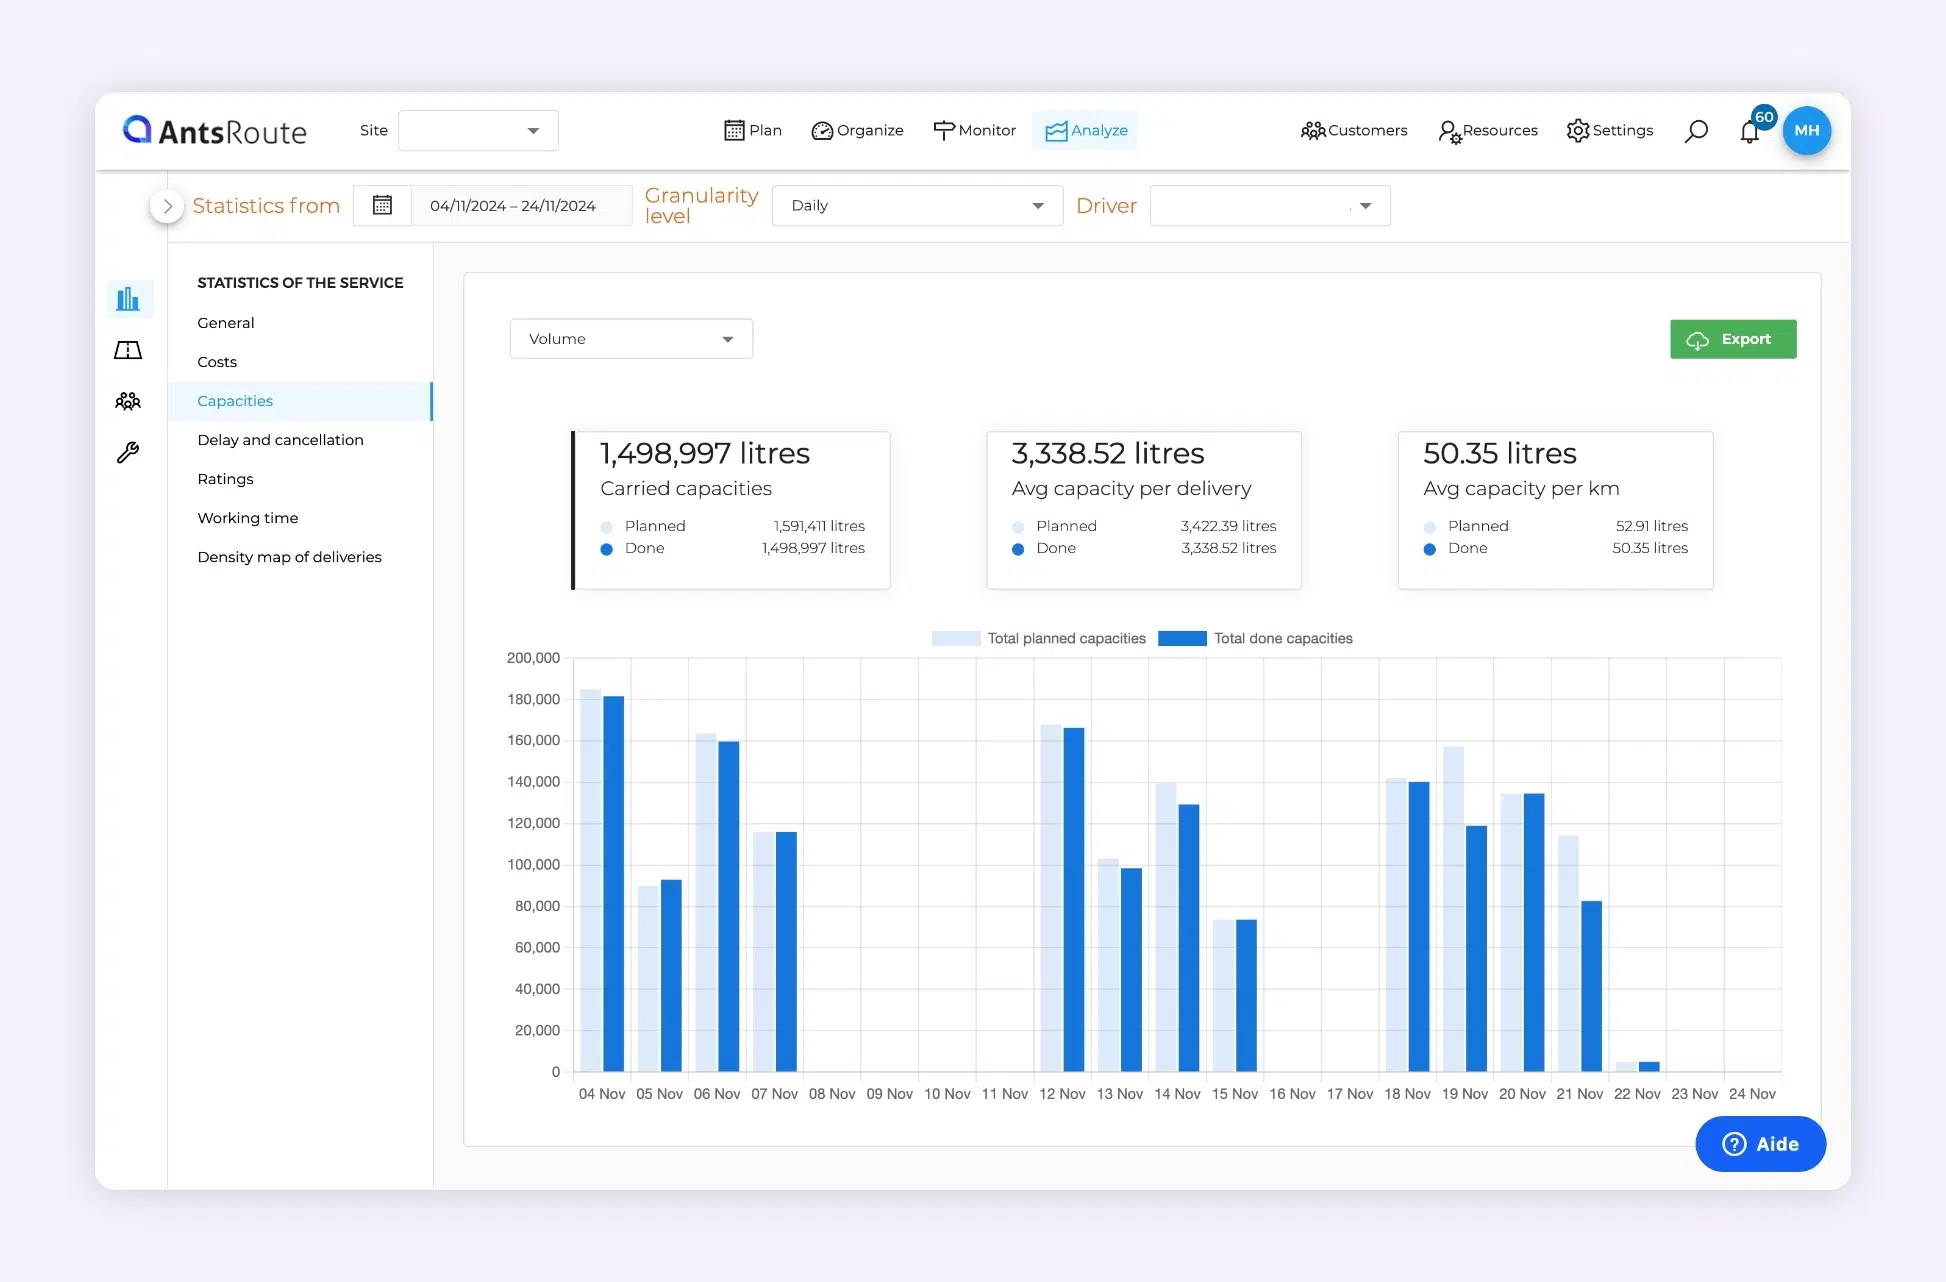Click the MH user avatar
Screen dimensions: 1946x1282
(1806, 130)
